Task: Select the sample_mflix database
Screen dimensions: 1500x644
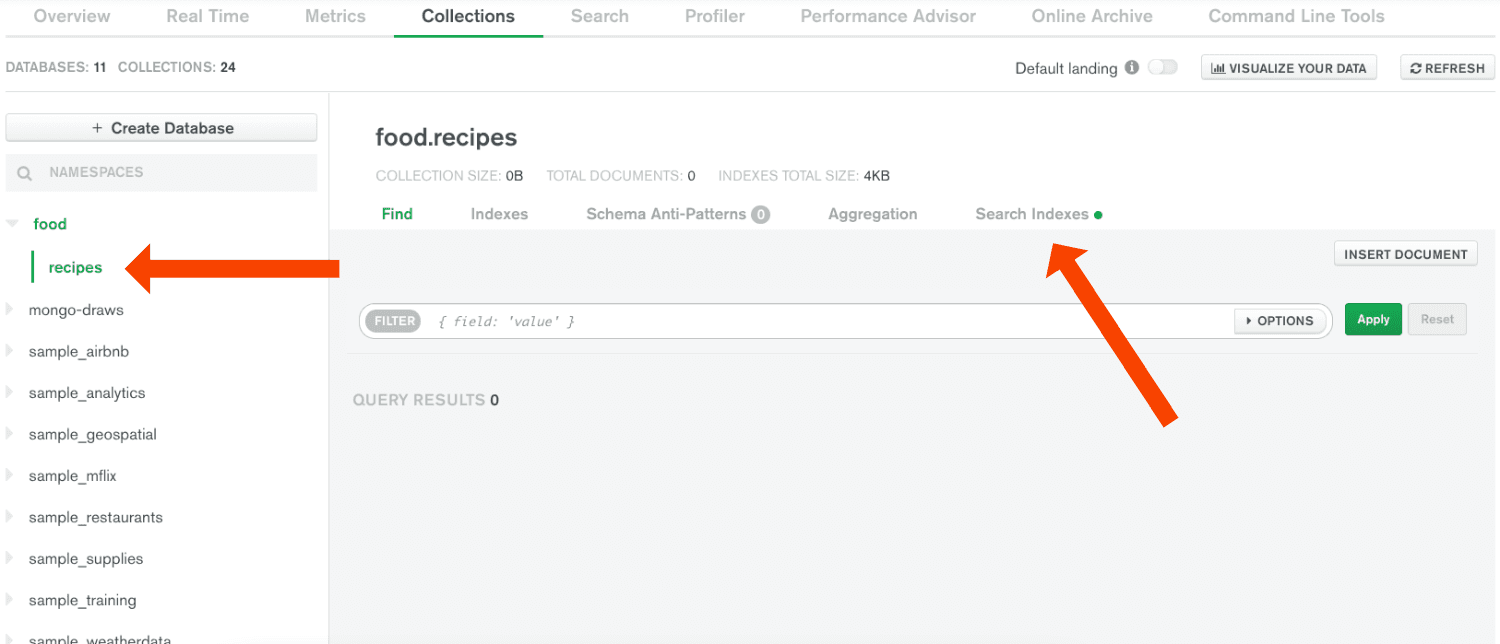Action: (73, 476)
